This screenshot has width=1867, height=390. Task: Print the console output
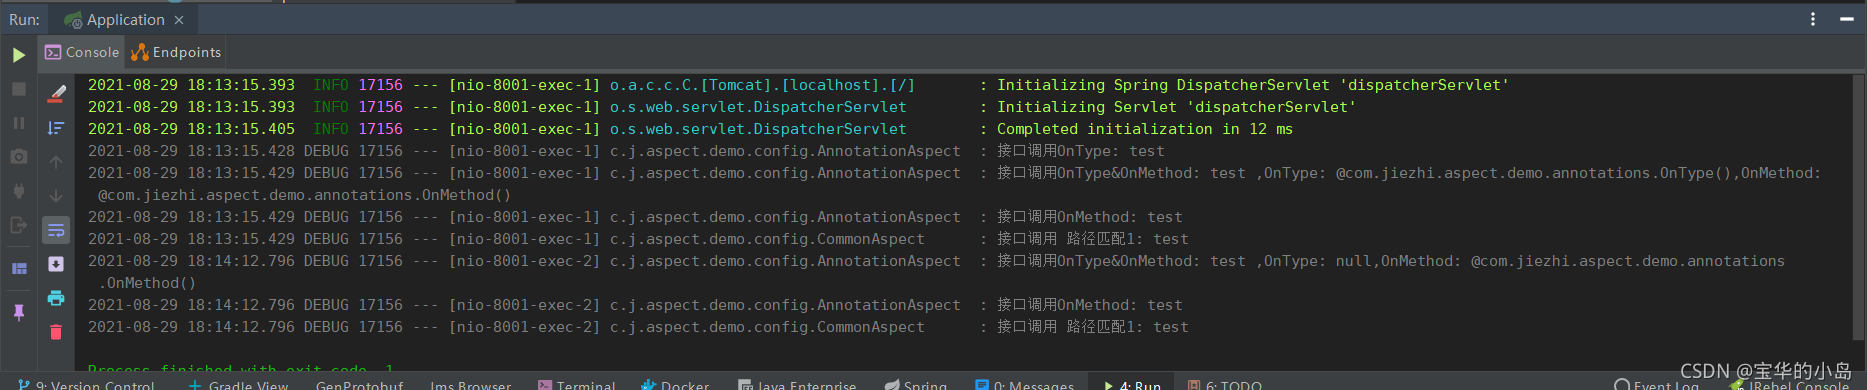[56, 298]
